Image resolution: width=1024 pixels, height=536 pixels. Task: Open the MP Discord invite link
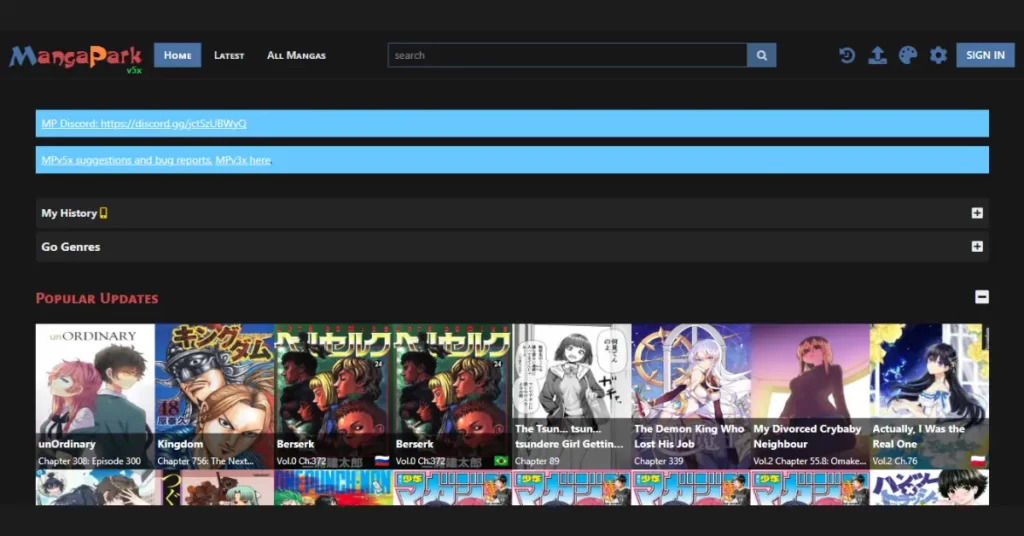point(144,123)
